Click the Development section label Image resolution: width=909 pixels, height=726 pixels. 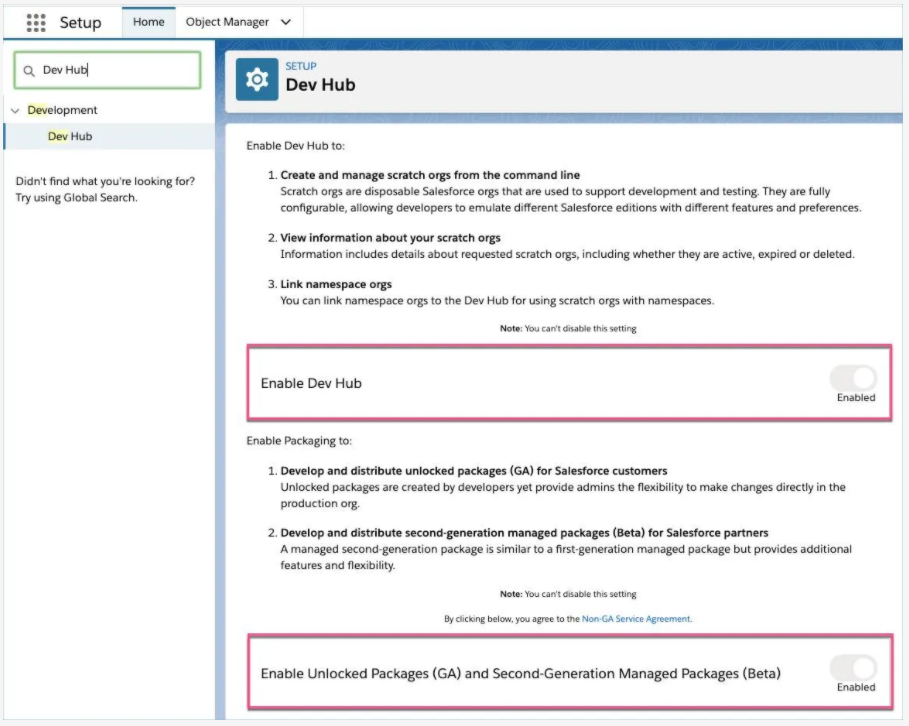coord(62,110)
